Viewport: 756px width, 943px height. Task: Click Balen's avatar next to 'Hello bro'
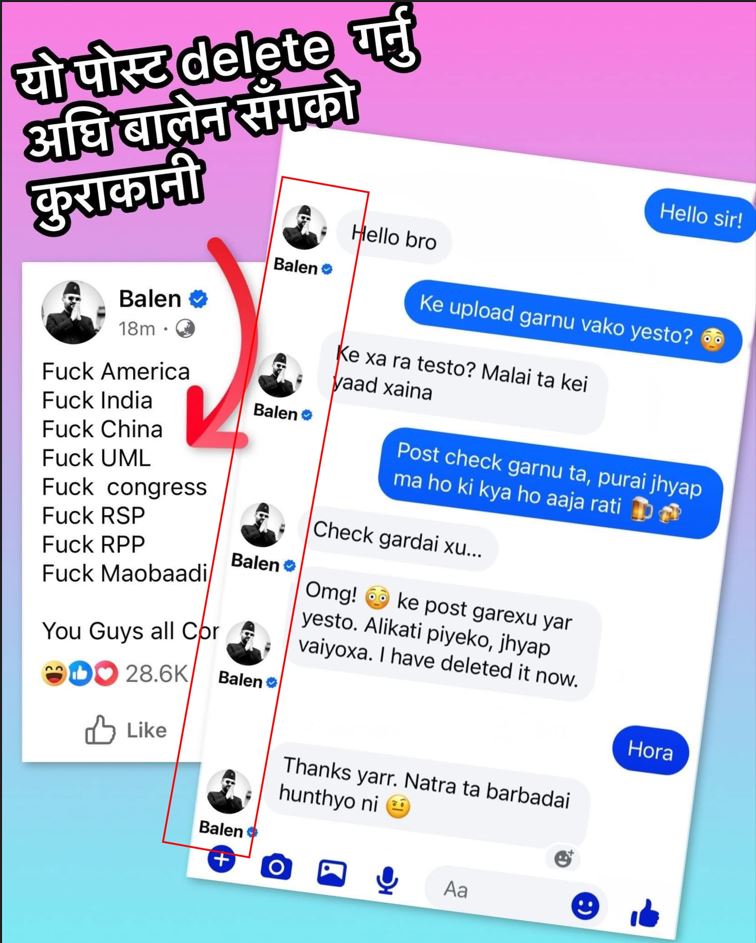pyautogui.click(x=304, y=227)
